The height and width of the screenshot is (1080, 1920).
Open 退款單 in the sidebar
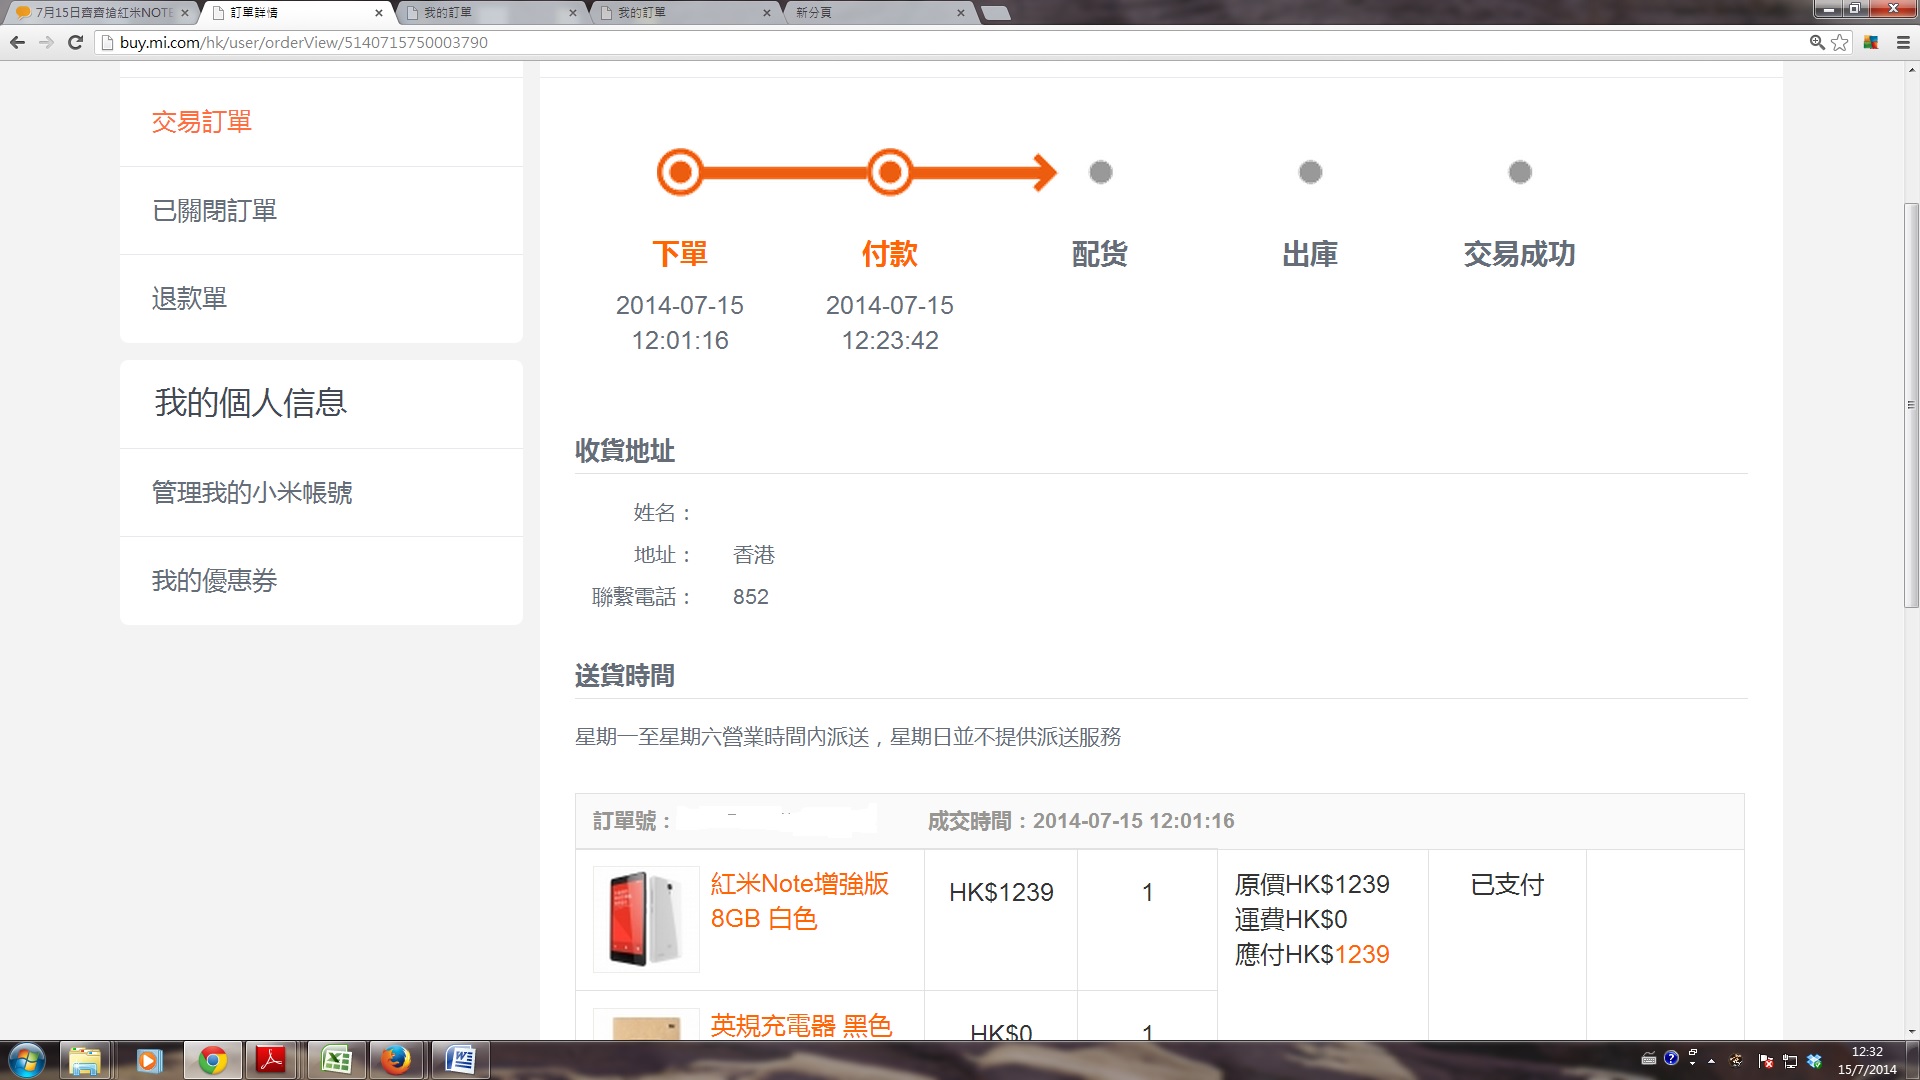tap(189, 298)
